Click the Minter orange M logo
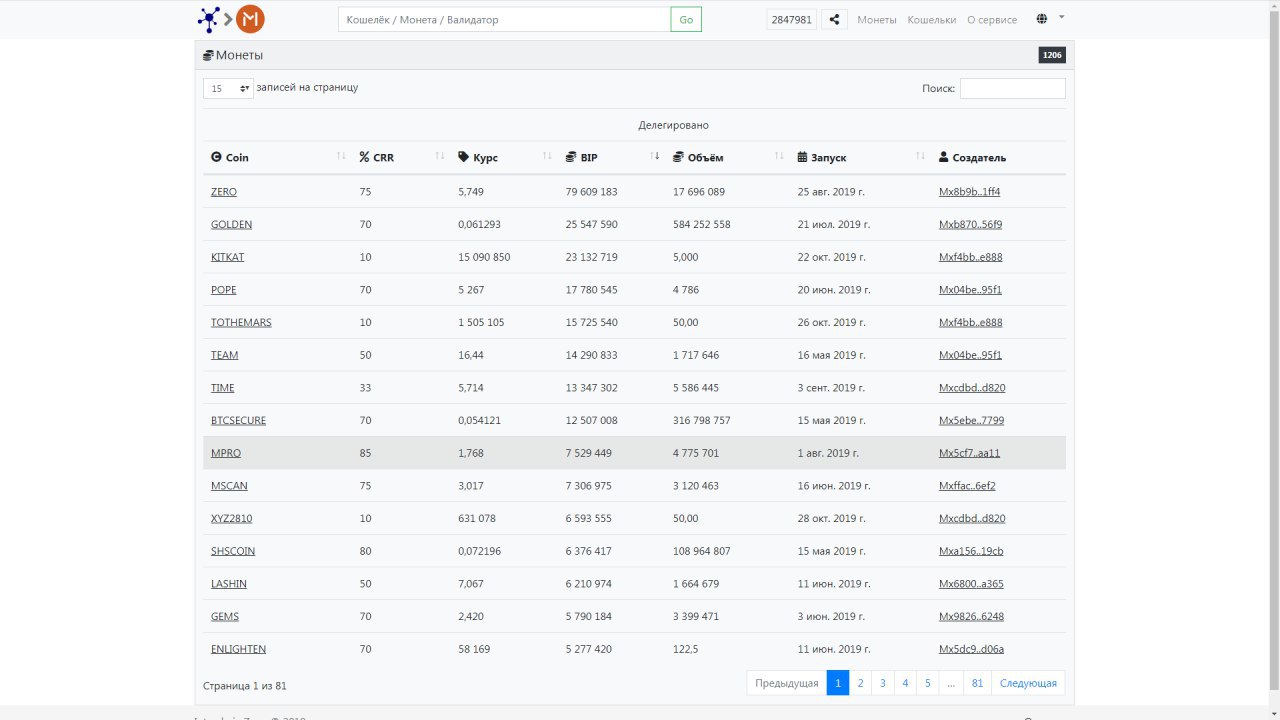 click(x=251, y=19)
